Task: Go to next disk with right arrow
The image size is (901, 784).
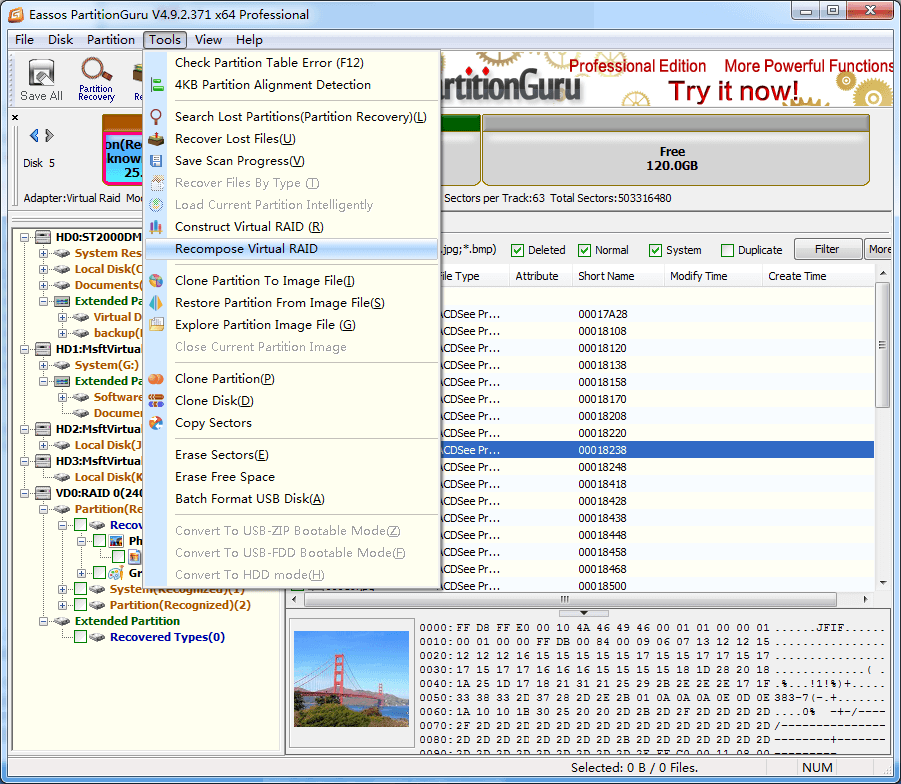Action: tap(49, 136)
